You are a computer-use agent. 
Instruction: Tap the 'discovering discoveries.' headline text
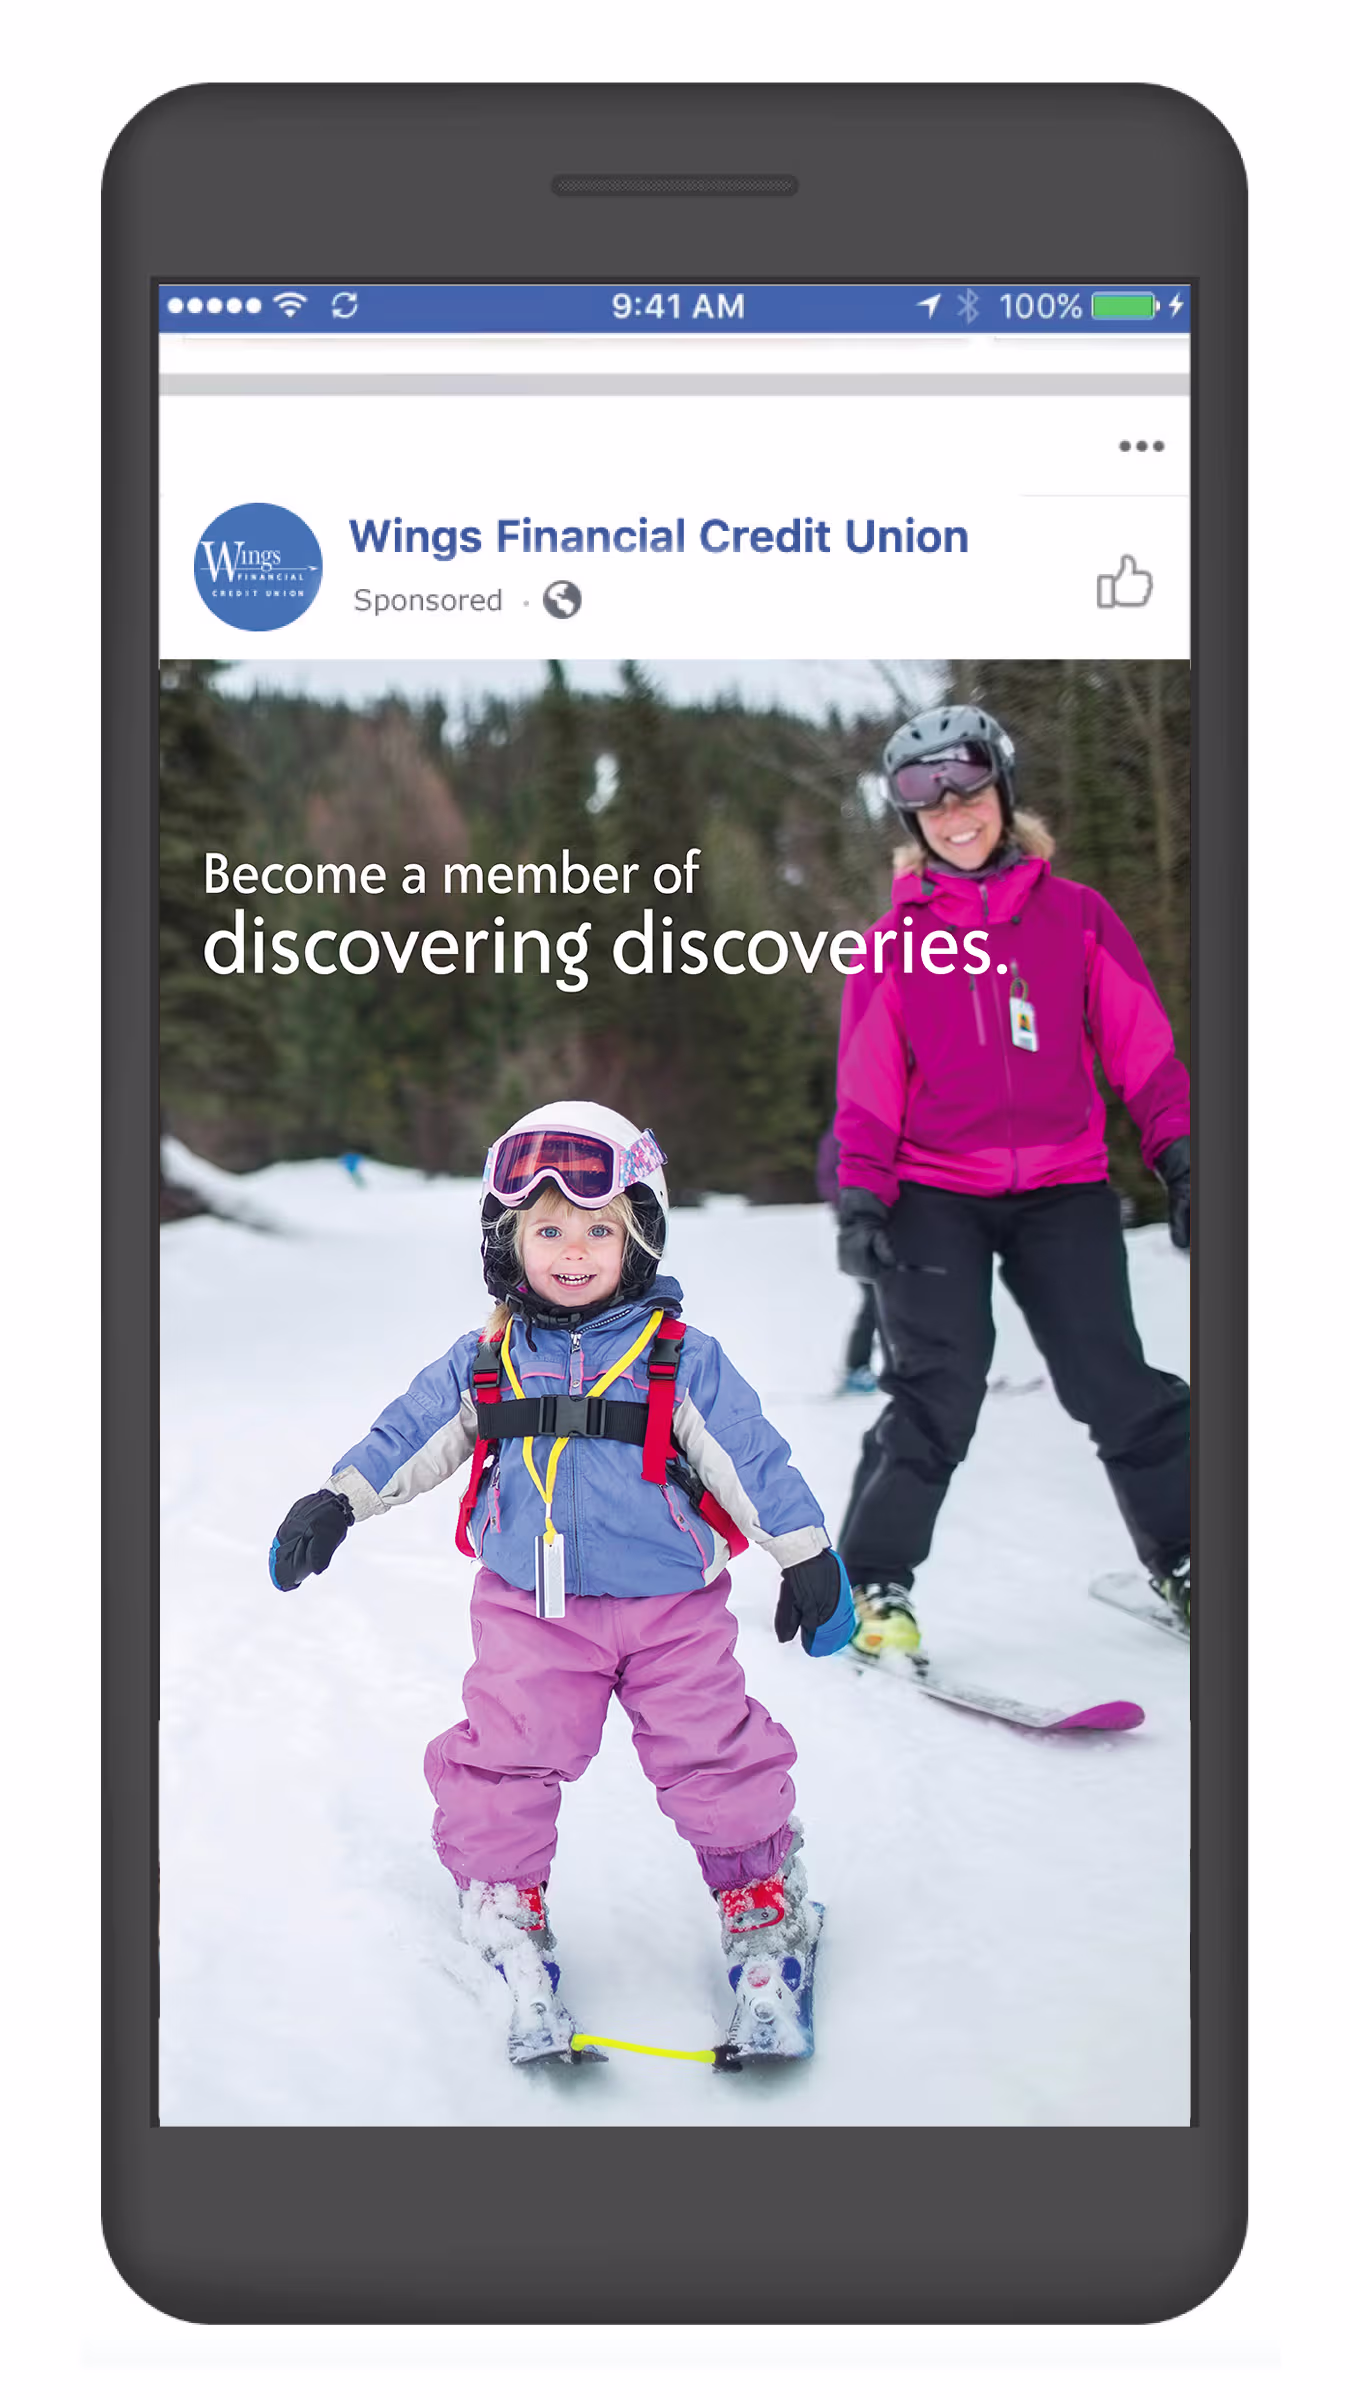(x=606, y=947)
